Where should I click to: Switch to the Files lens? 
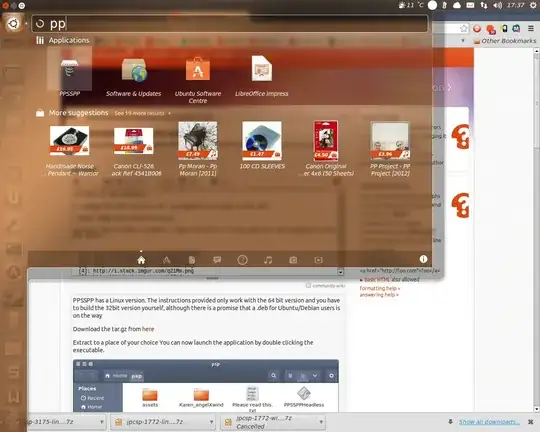tap(192, 260)
